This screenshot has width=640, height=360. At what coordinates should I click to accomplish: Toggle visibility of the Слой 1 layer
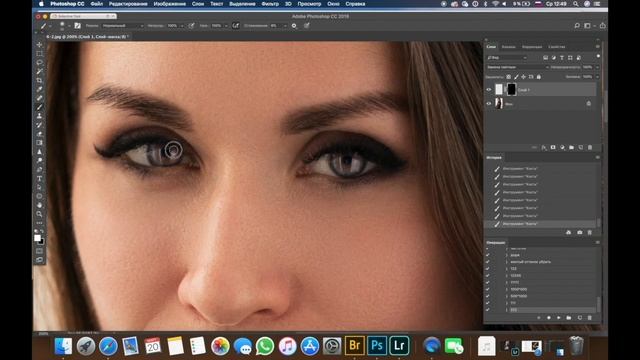click(489, 89)
